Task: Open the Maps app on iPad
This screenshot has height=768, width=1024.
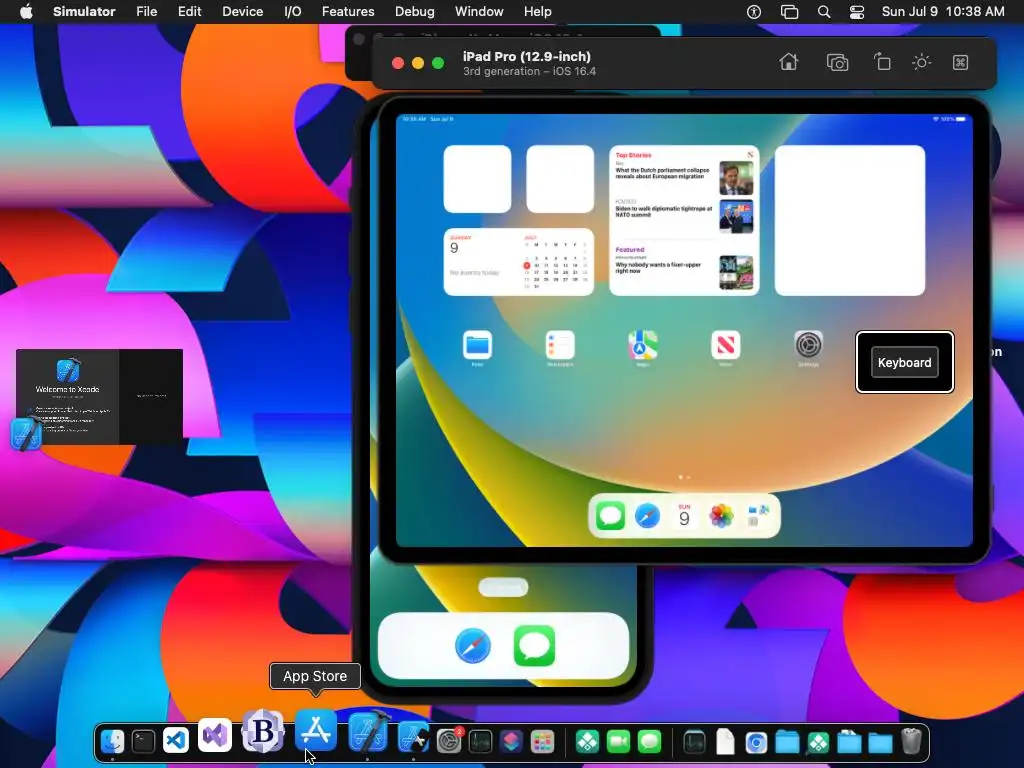Action: [x=643, y=345]
